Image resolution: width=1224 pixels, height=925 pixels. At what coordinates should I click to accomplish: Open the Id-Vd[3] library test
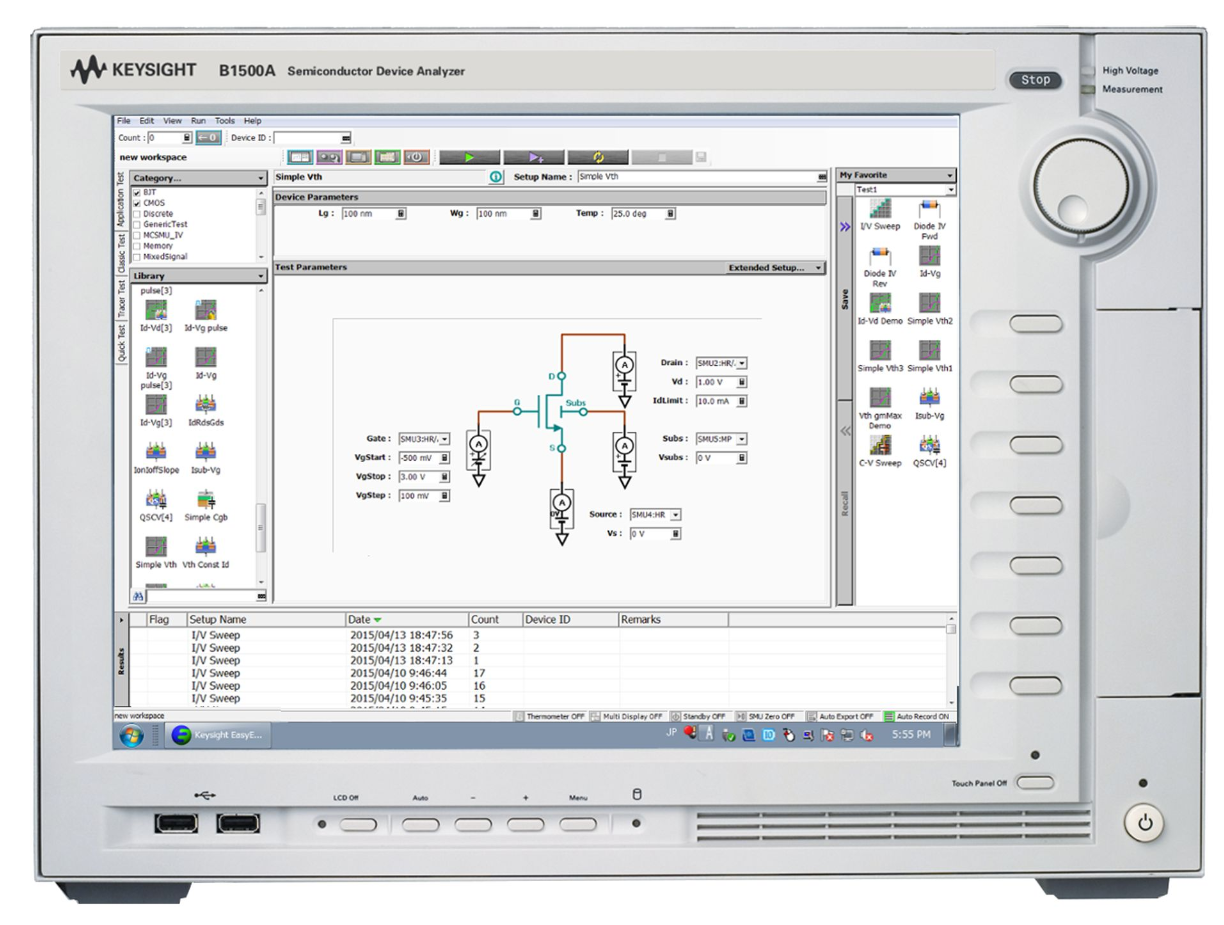[x=156, y=316]
